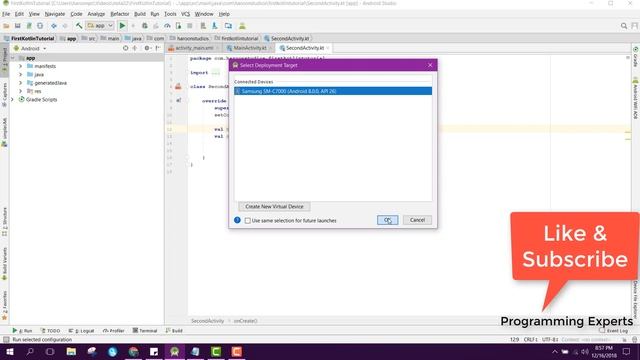Switch to activity_main.xml editor tab
Image resolution: width=640 pixels, height=360 pixels.
pyautogui.click(x=194, y=48)
